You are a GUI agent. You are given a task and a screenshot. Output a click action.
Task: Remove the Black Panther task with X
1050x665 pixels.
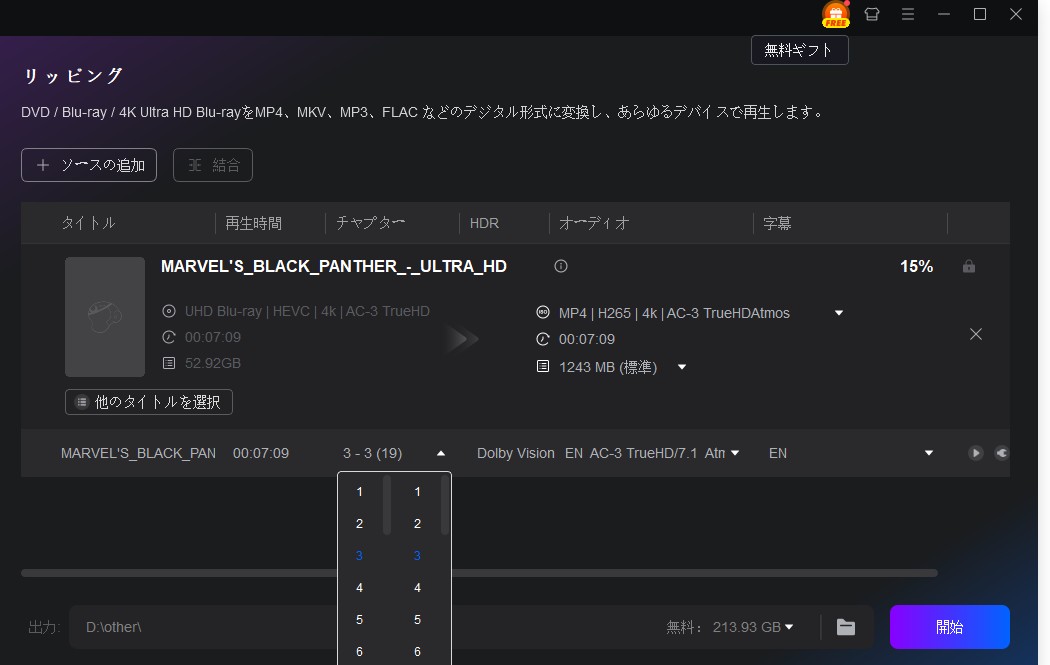coord(976,334)
